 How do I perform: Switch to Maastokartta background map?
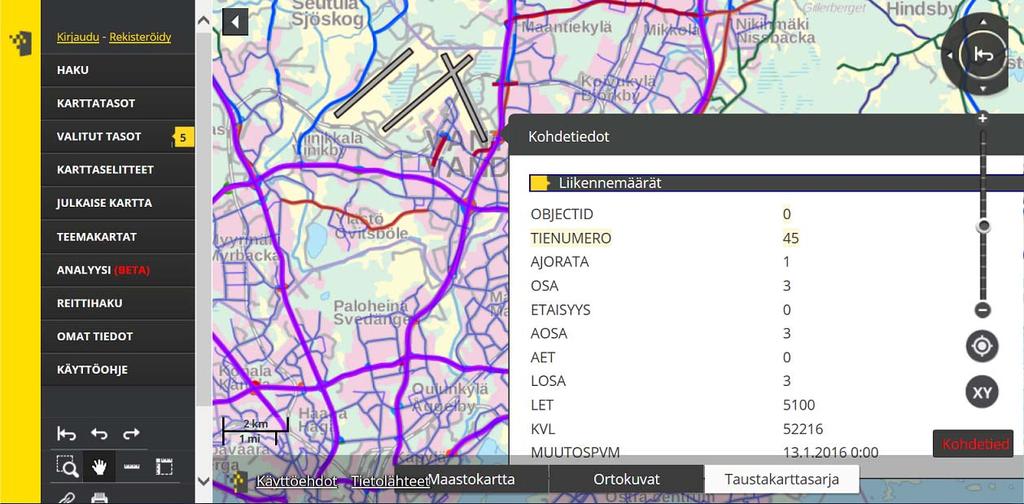tap(471, 479)
